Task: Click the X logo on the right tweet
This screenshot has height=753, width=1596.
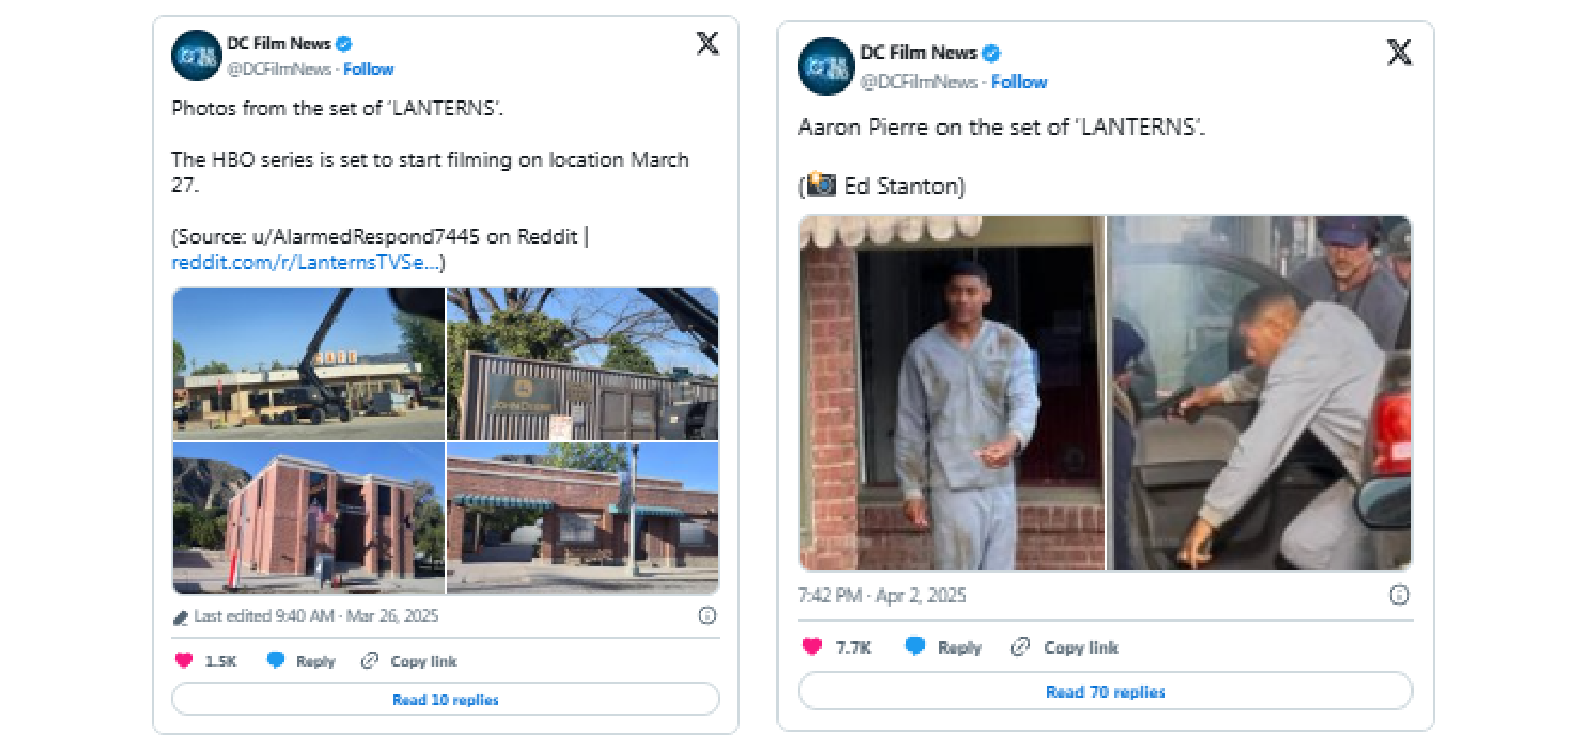Action: (x=1399, y=52)
